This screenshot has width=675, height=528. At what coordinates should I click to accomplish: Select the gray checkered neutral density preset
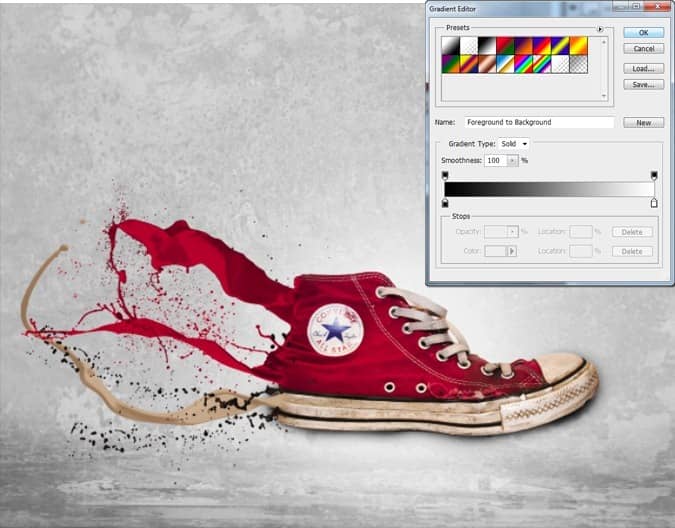(x=579, y=64)
